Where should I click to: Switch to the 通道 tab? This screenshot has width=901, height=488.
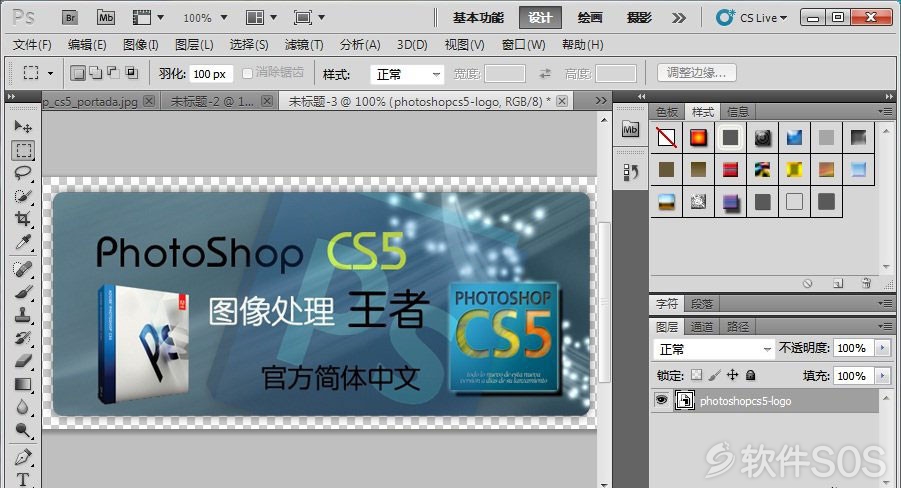pos(701,327)
